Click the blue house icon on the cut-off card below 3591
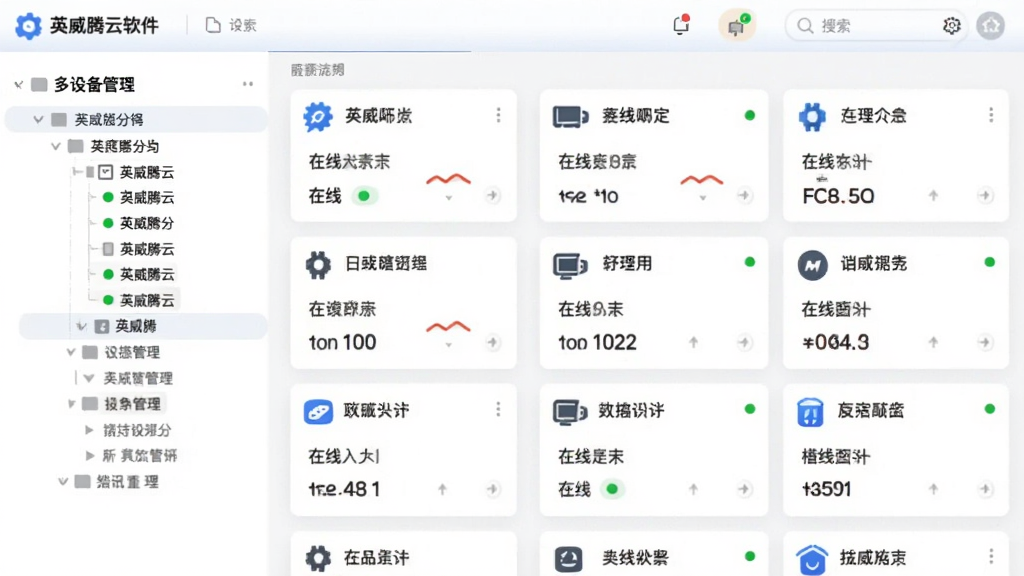 click(x=812, y=560)
